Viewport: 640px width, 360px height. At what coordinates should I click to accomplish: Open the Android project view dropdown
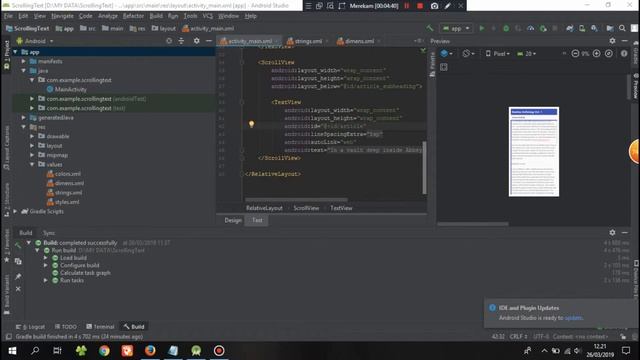[35, 41]
